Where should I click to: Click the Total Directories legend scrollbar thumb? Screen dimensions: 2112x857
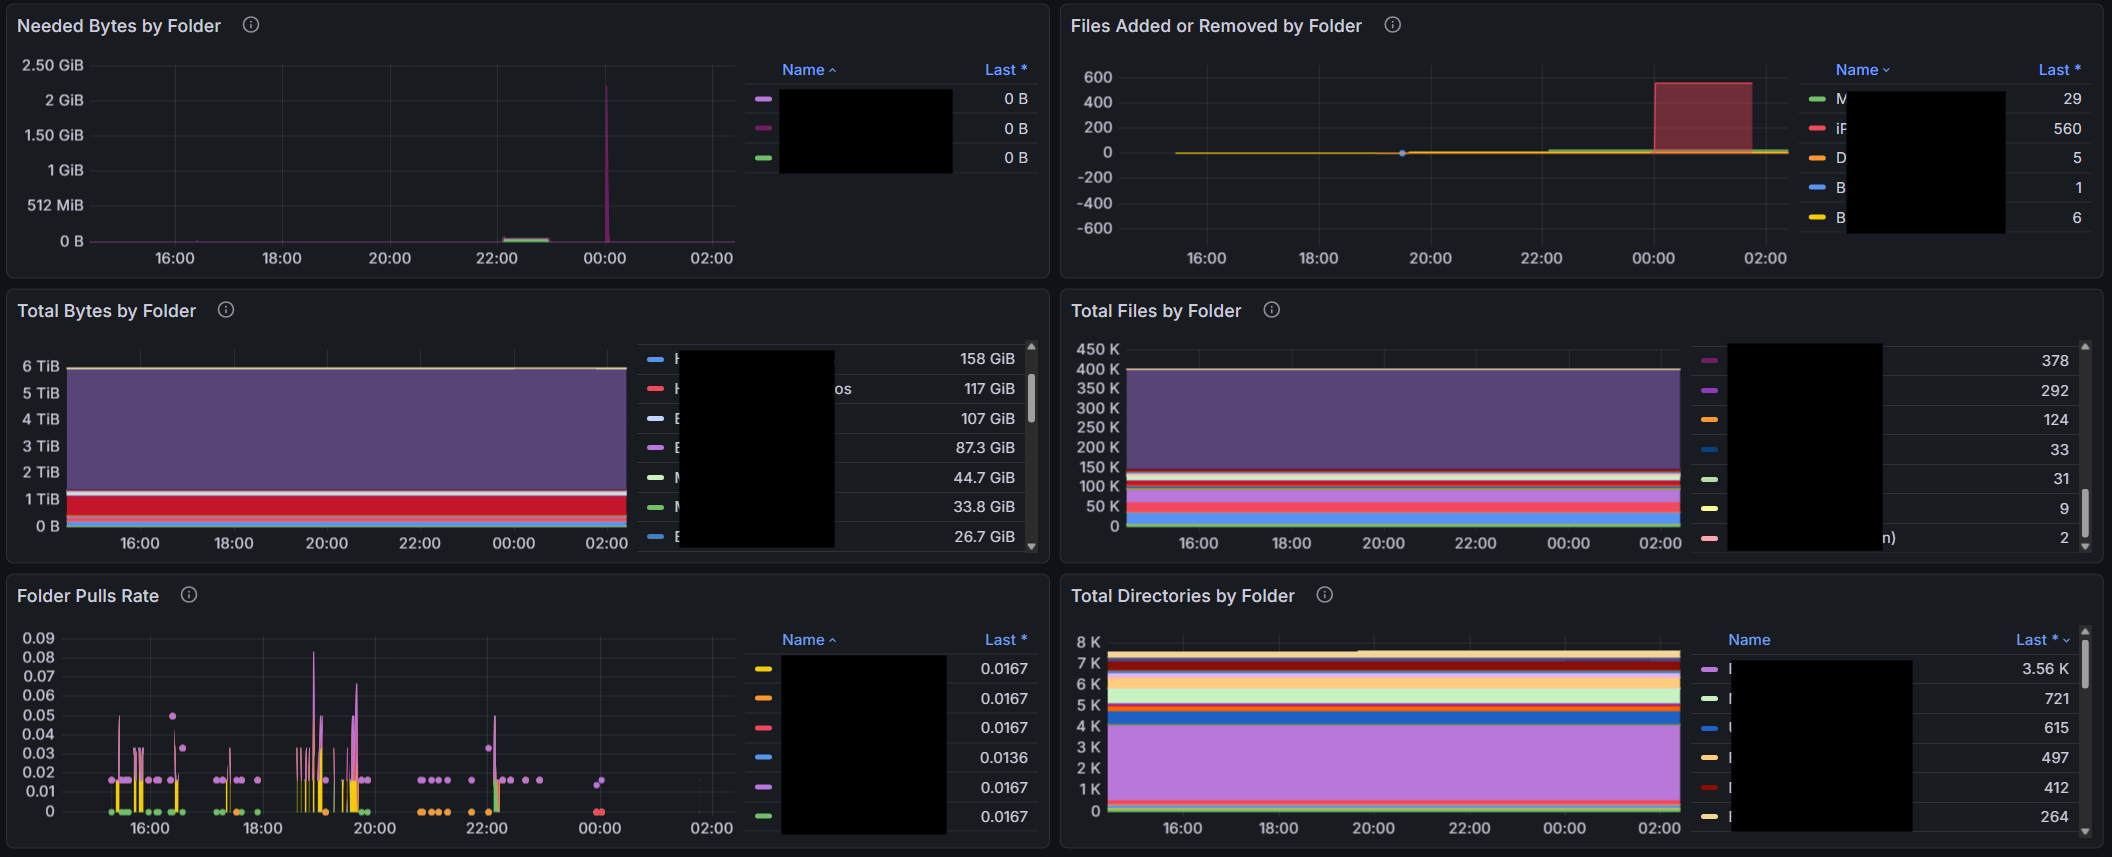tap(2085, 663)
